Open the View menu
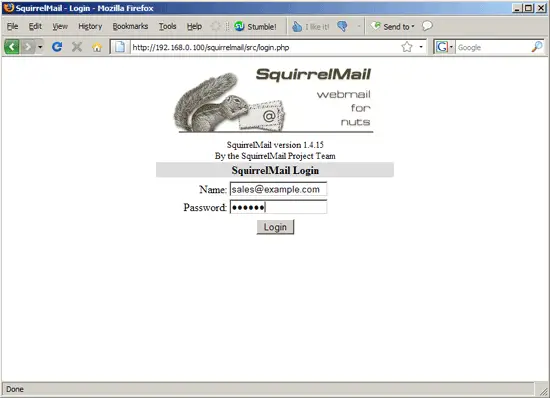Viewport: 550px width, 398px height. [60, 26]
